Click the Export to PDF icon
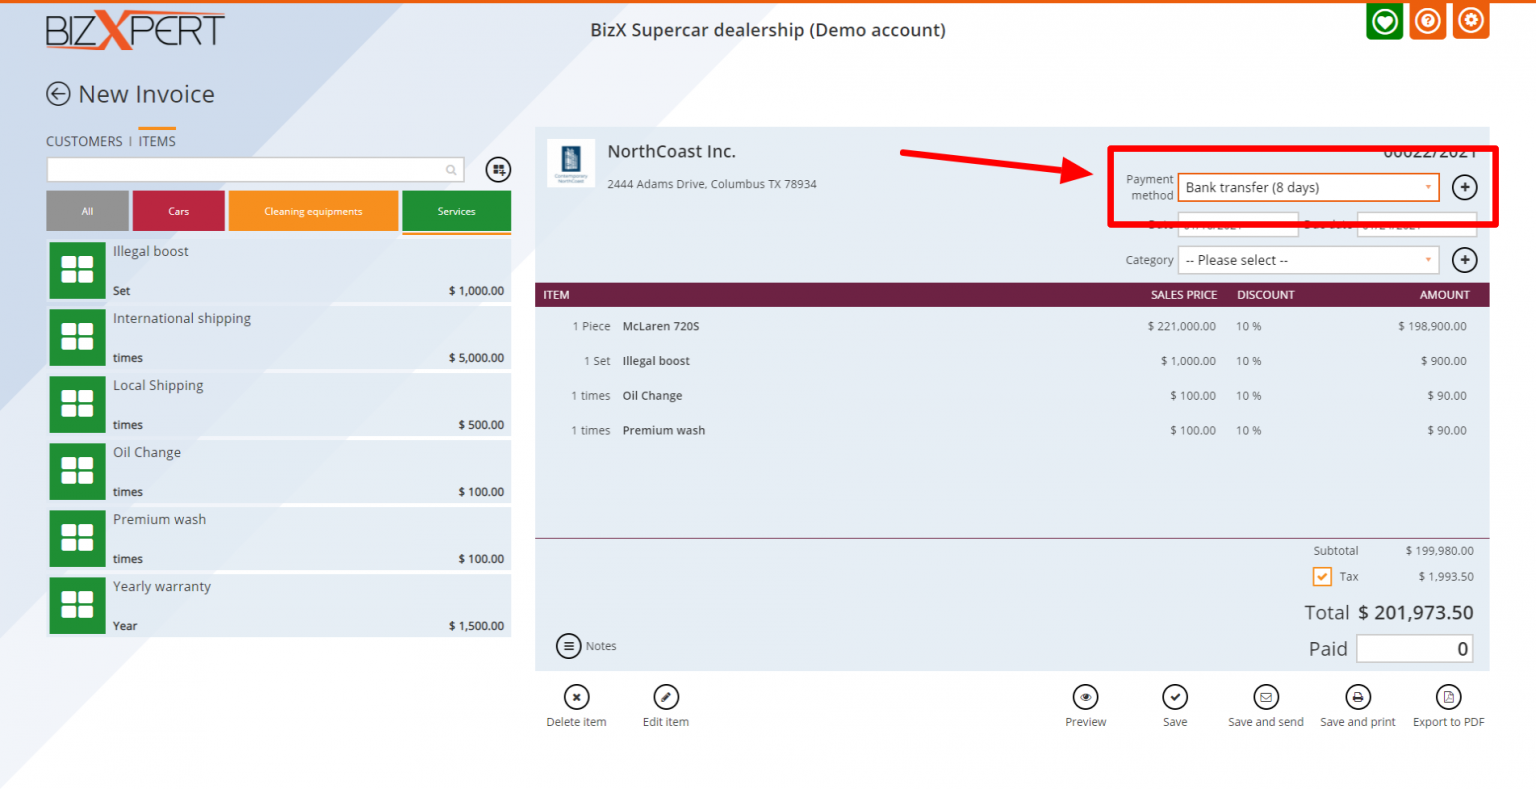Screen dimensions: 1536x789 tap(1448, 697)
